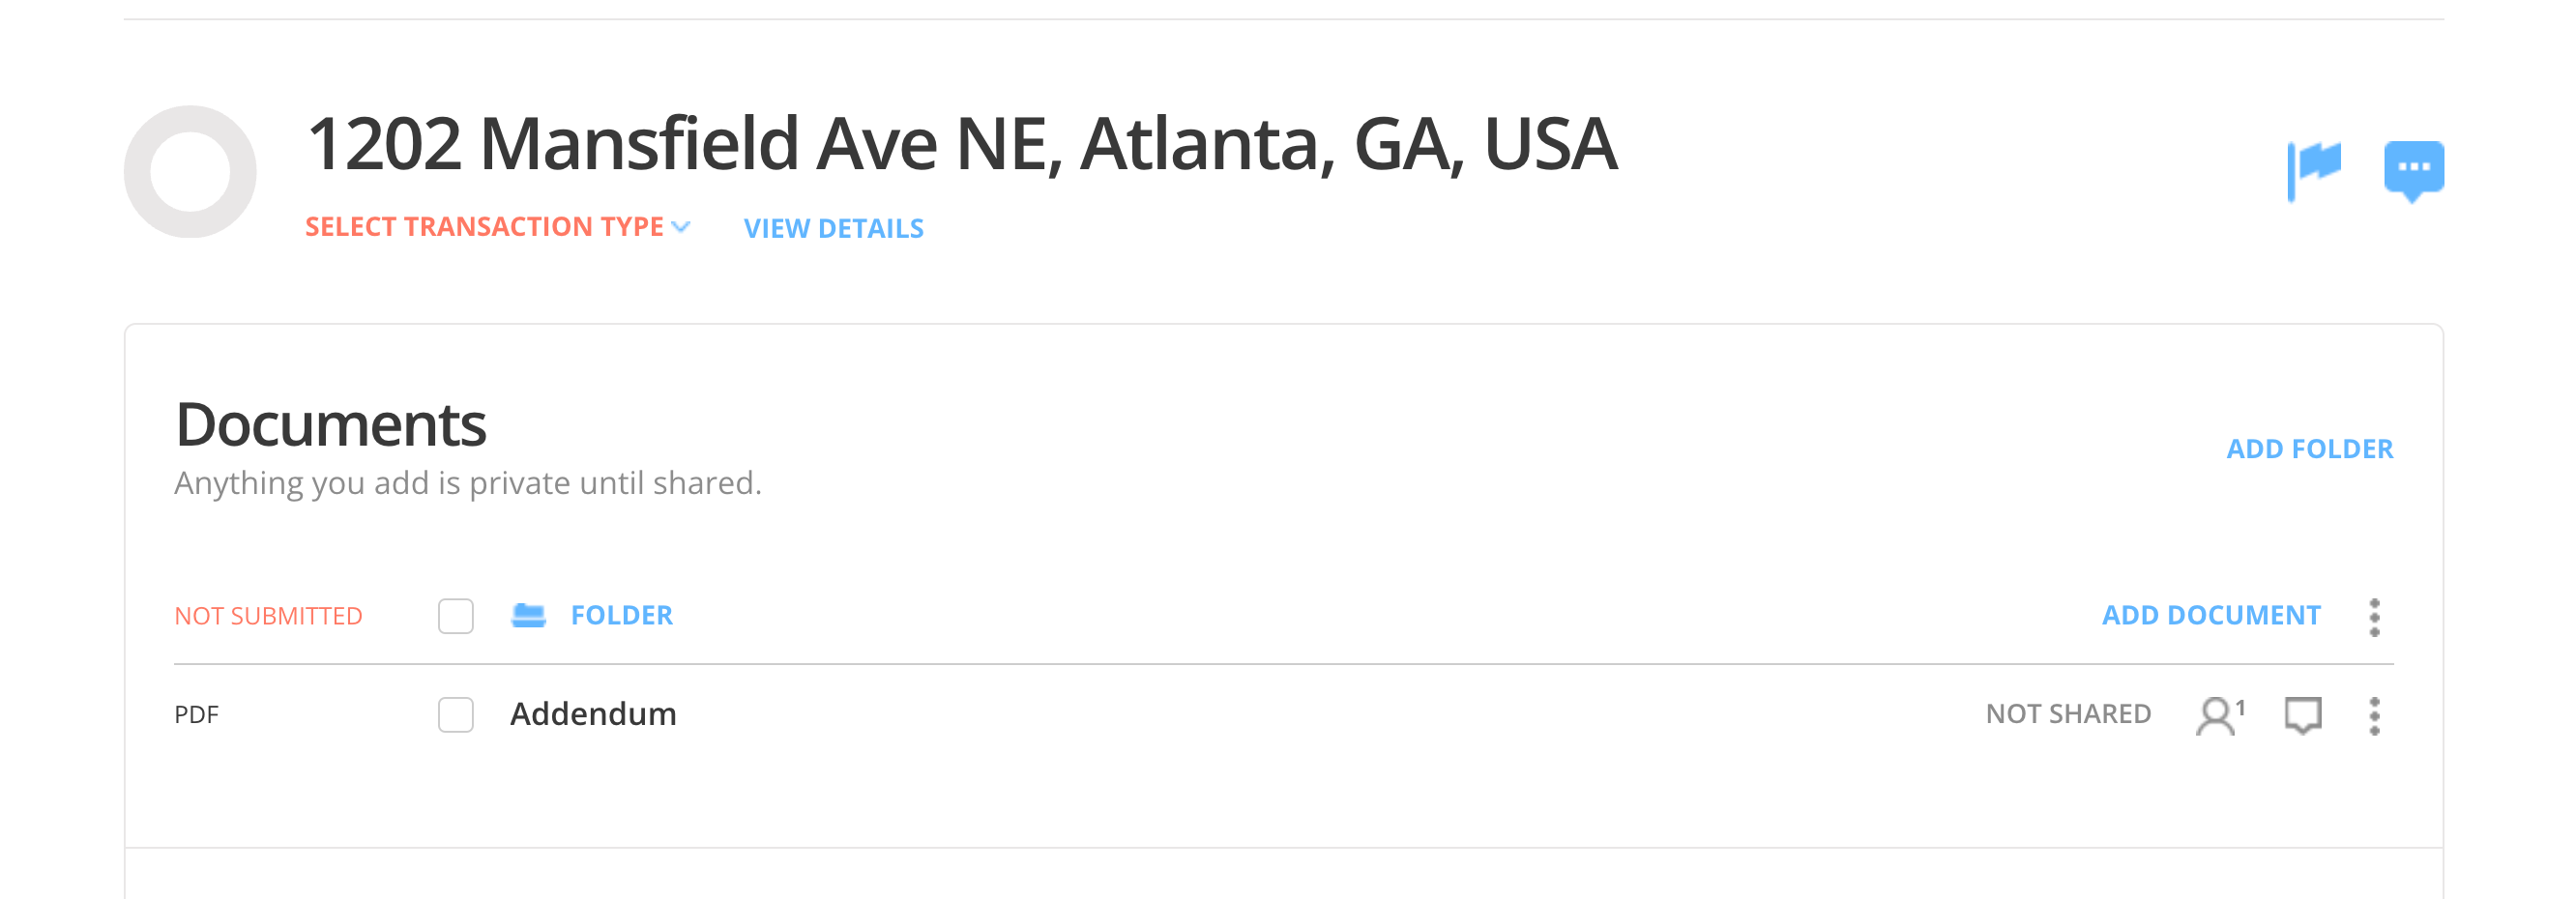Open the Addendum document
Image resolution: width=2576 pixels, height=899 pixels.
[593, 714]
